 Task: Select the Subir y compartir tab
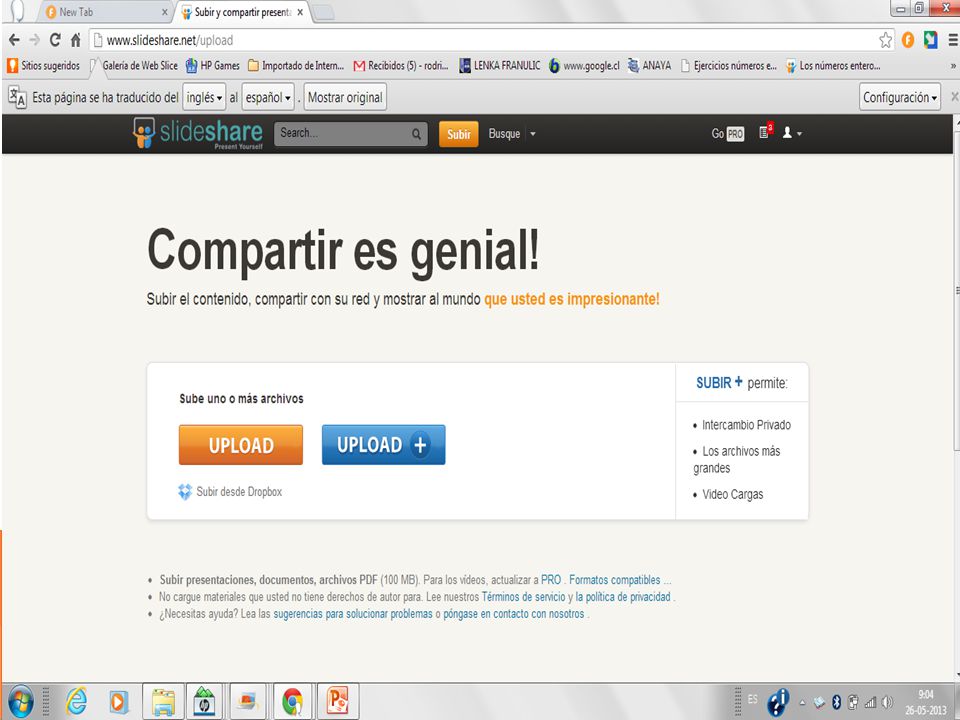coord(242,12)
